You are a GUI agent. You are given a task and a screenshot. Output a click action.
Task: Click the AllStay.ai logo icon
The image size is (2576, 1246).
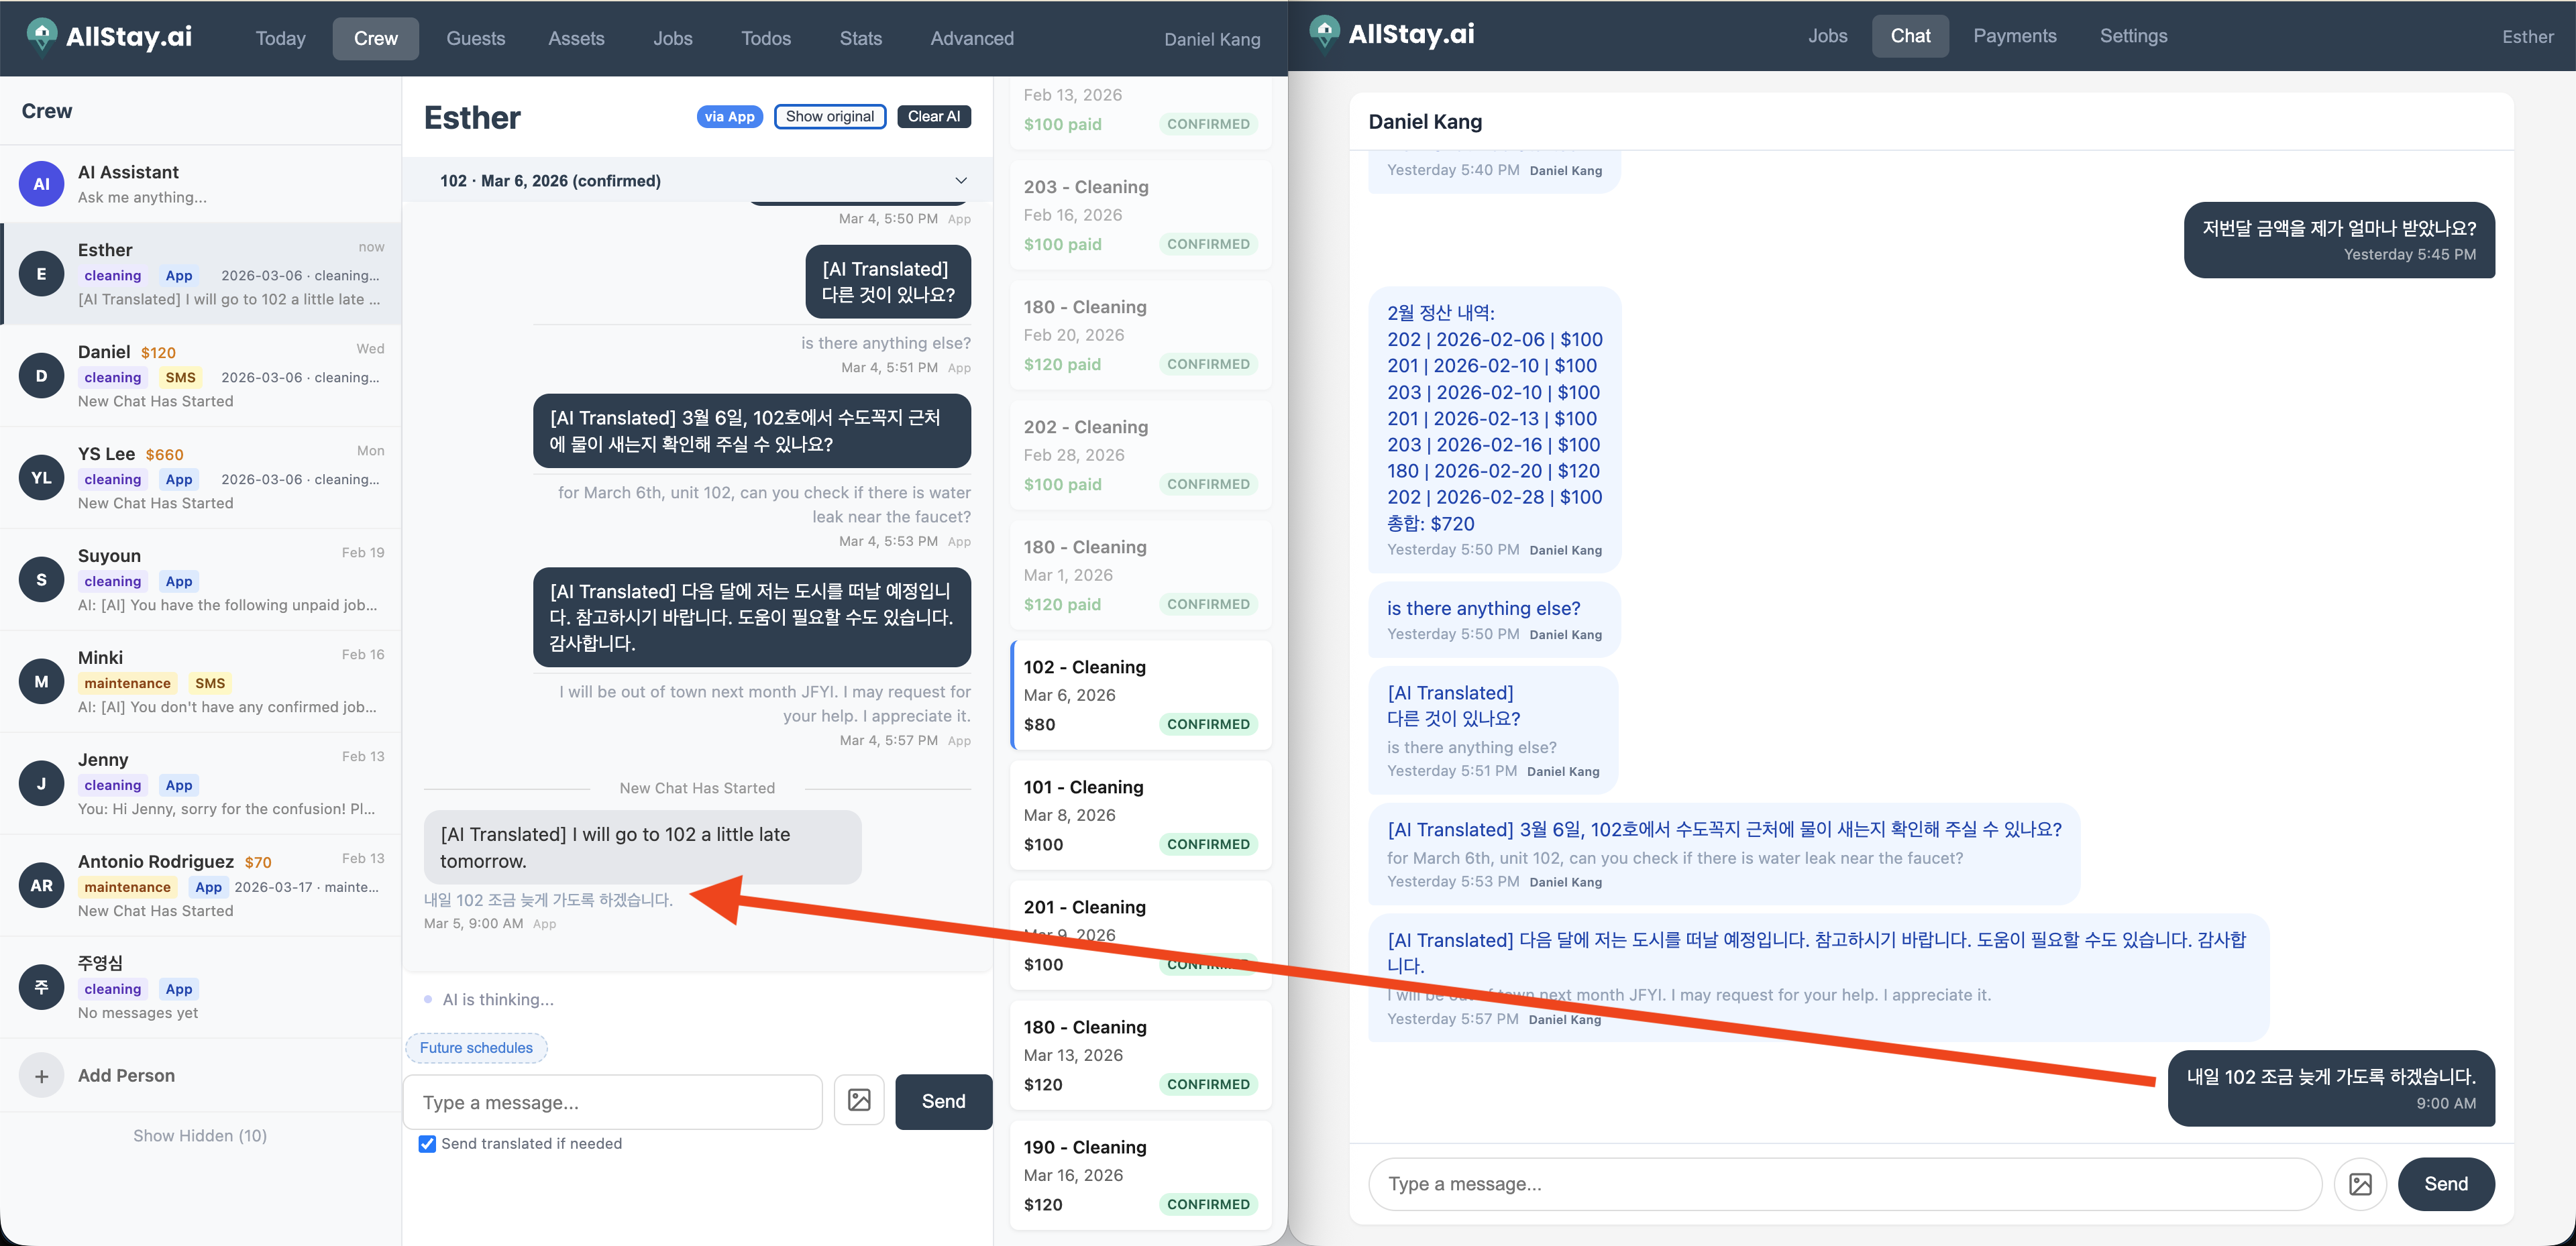pyautogui.click(x=41, y=36)
